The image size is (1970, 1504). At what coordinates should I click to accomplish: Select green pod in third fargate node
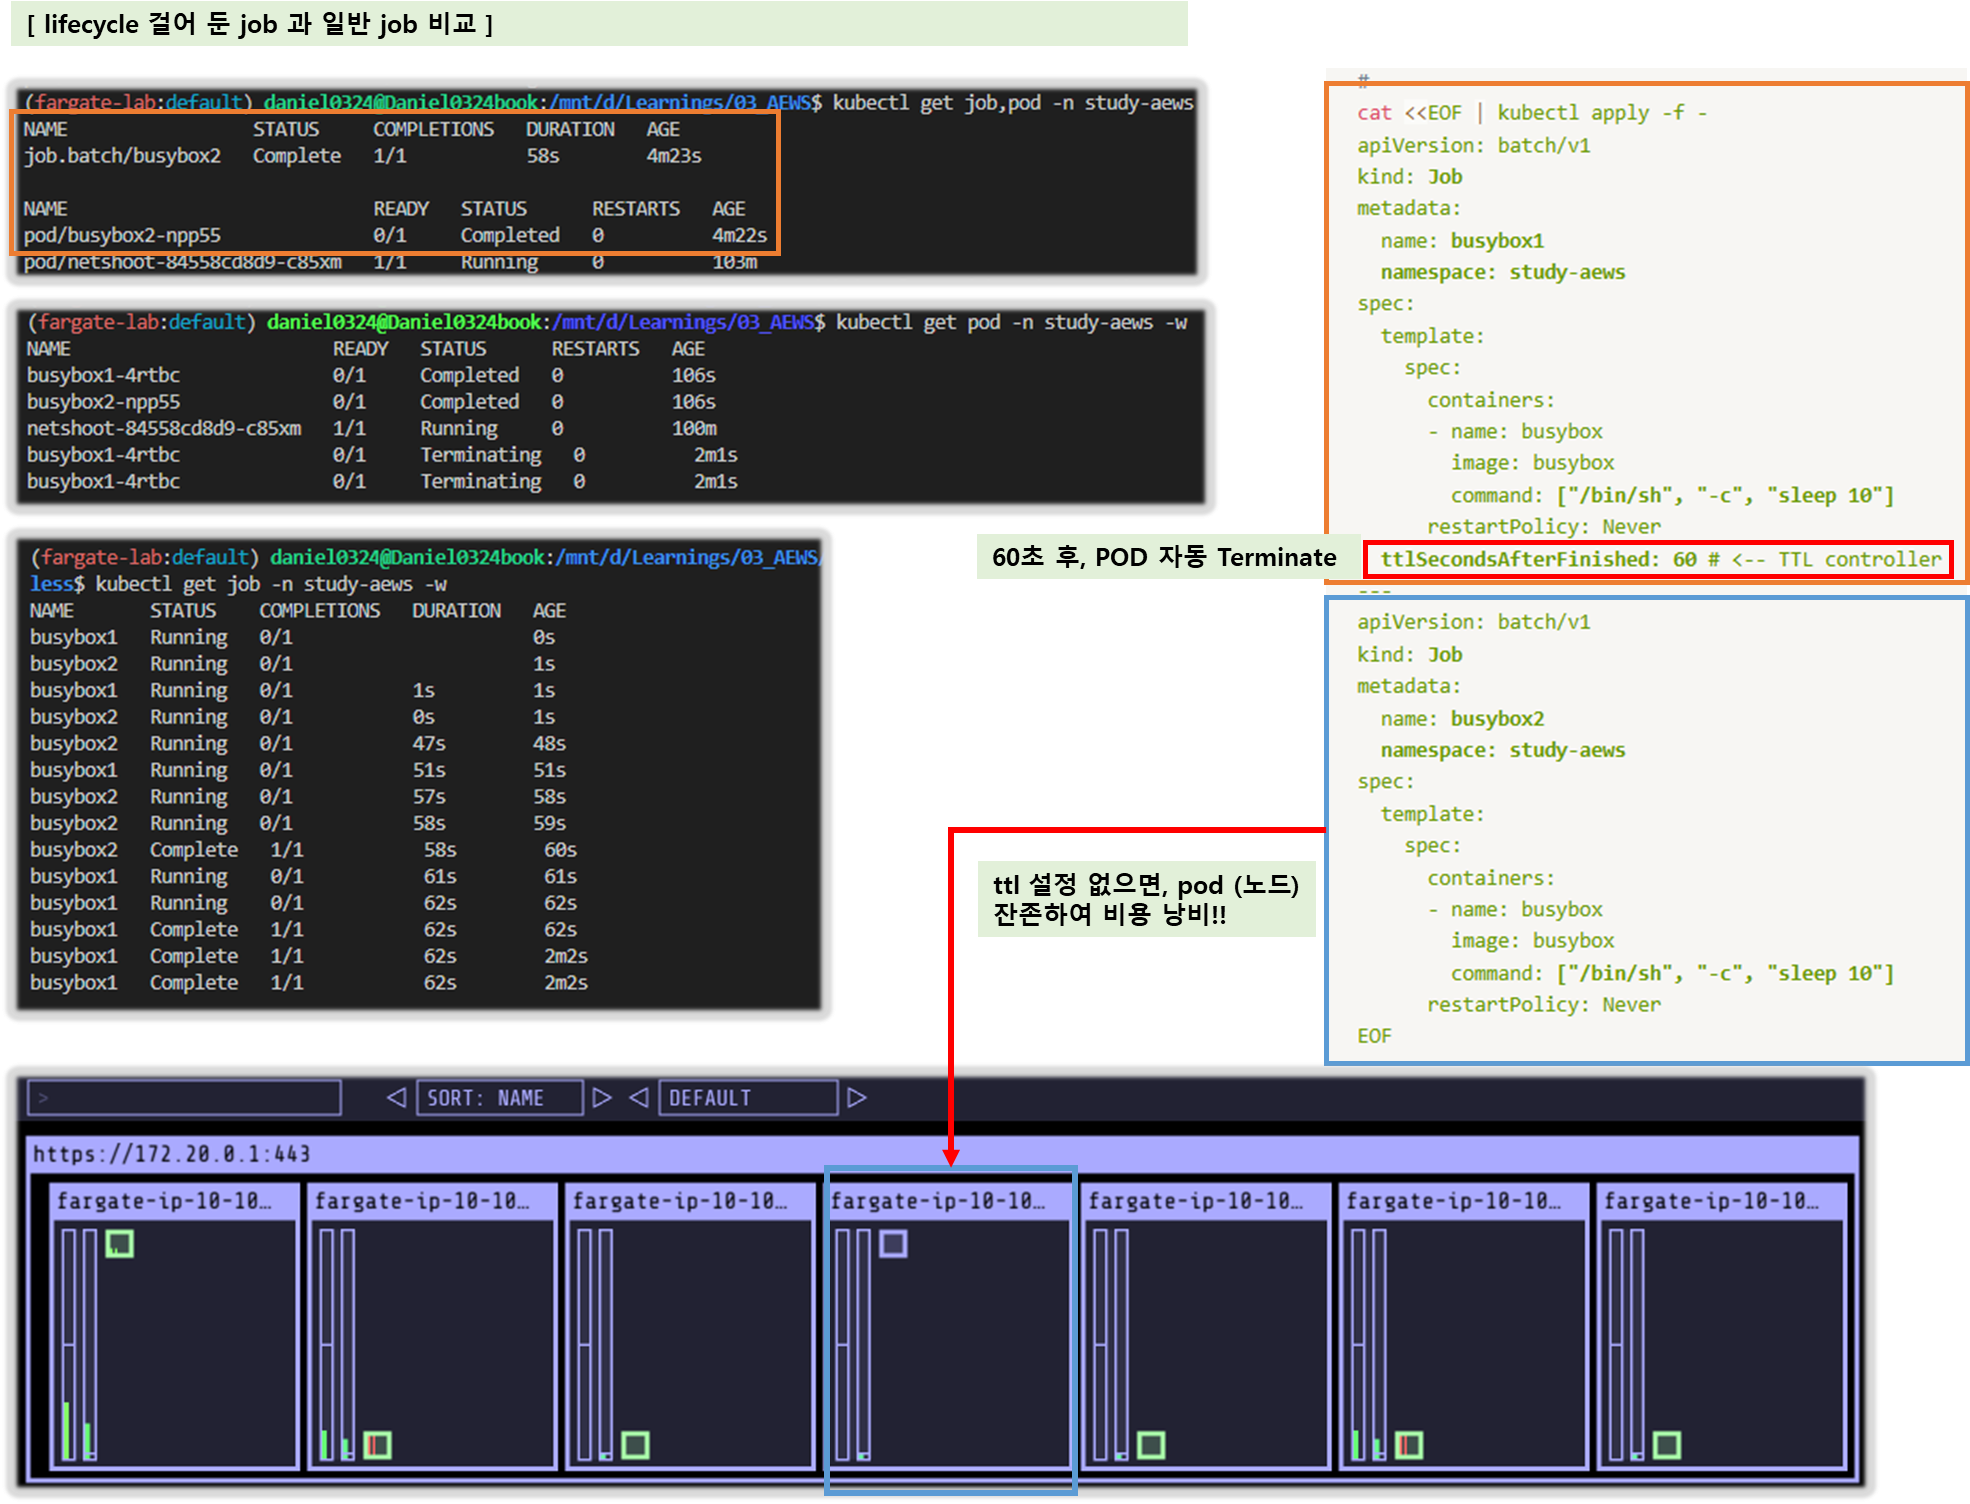[x=635, y=1445]
